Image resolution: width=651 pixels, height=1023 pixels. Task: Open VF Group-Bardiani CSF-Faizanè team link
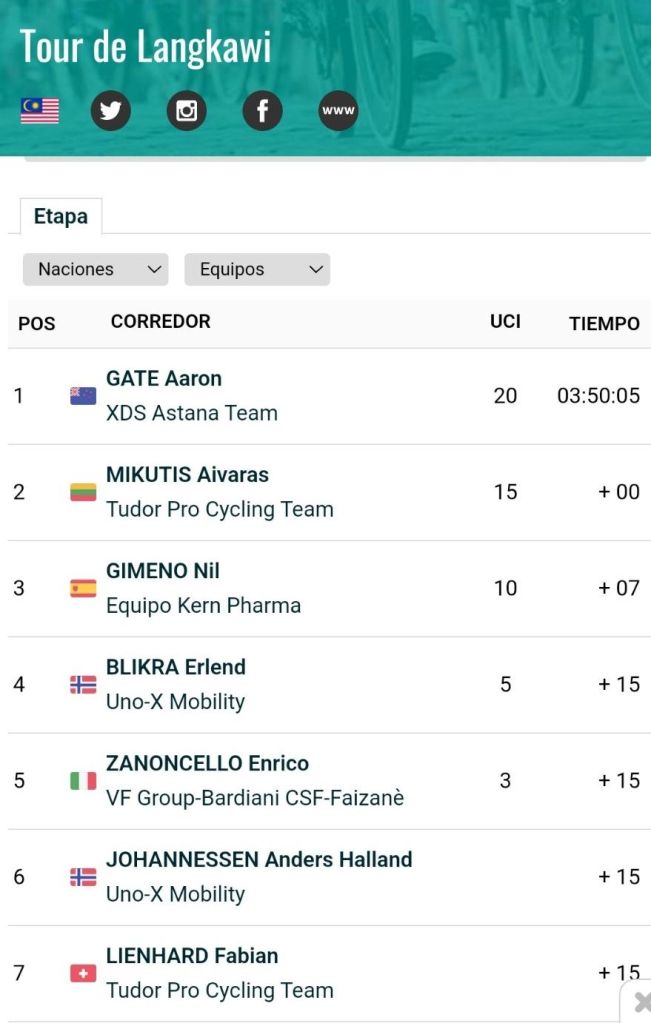click(255, 798)
